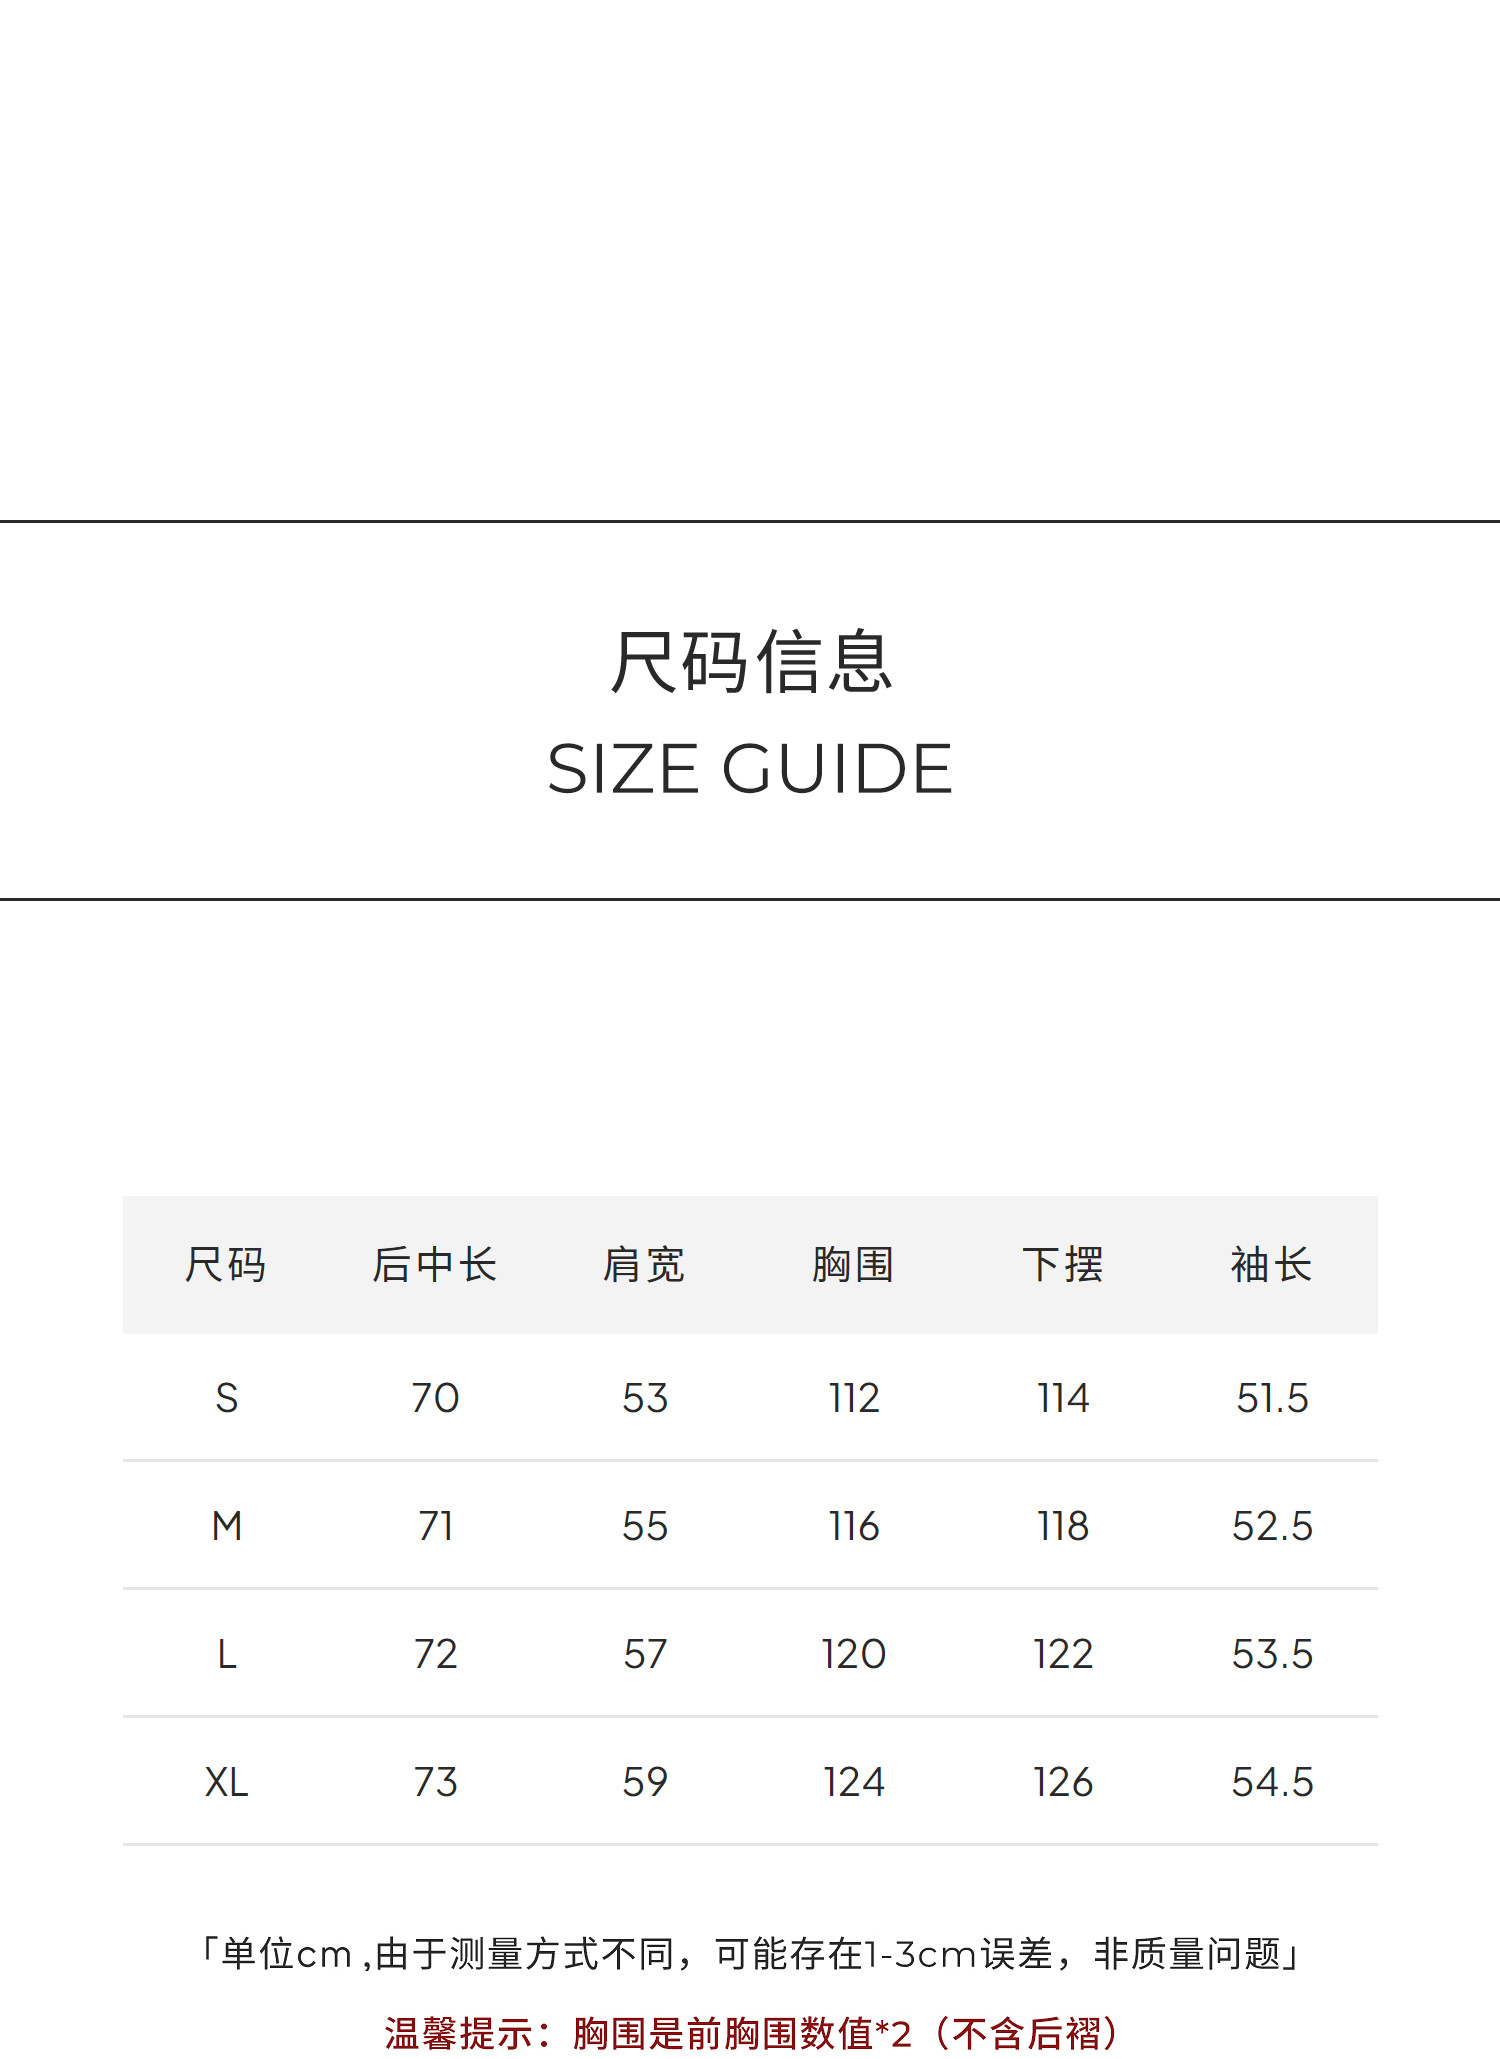The width and height of the screenshot is (1500, 2059).
Task: Select the S size row label
Action: (x=226, y=1398)
